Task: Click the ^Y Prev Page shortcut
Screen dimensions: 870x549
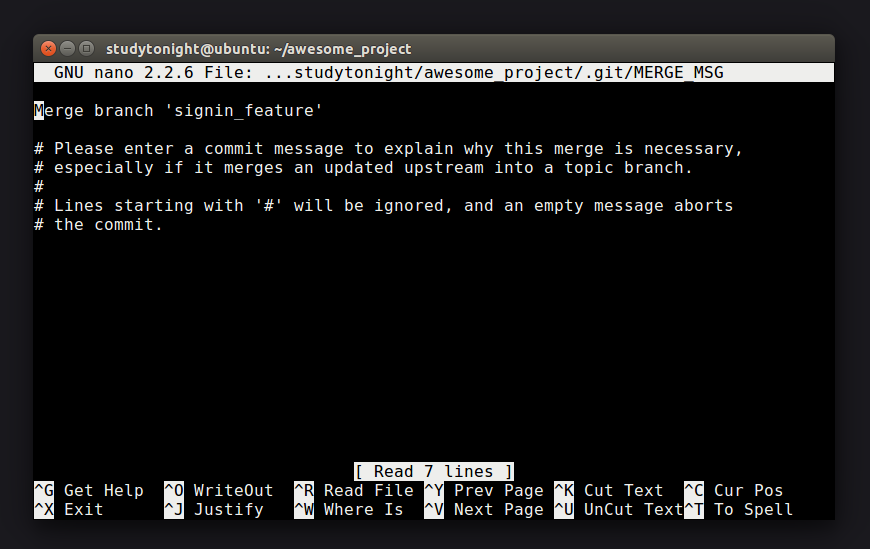Action: 484,491
